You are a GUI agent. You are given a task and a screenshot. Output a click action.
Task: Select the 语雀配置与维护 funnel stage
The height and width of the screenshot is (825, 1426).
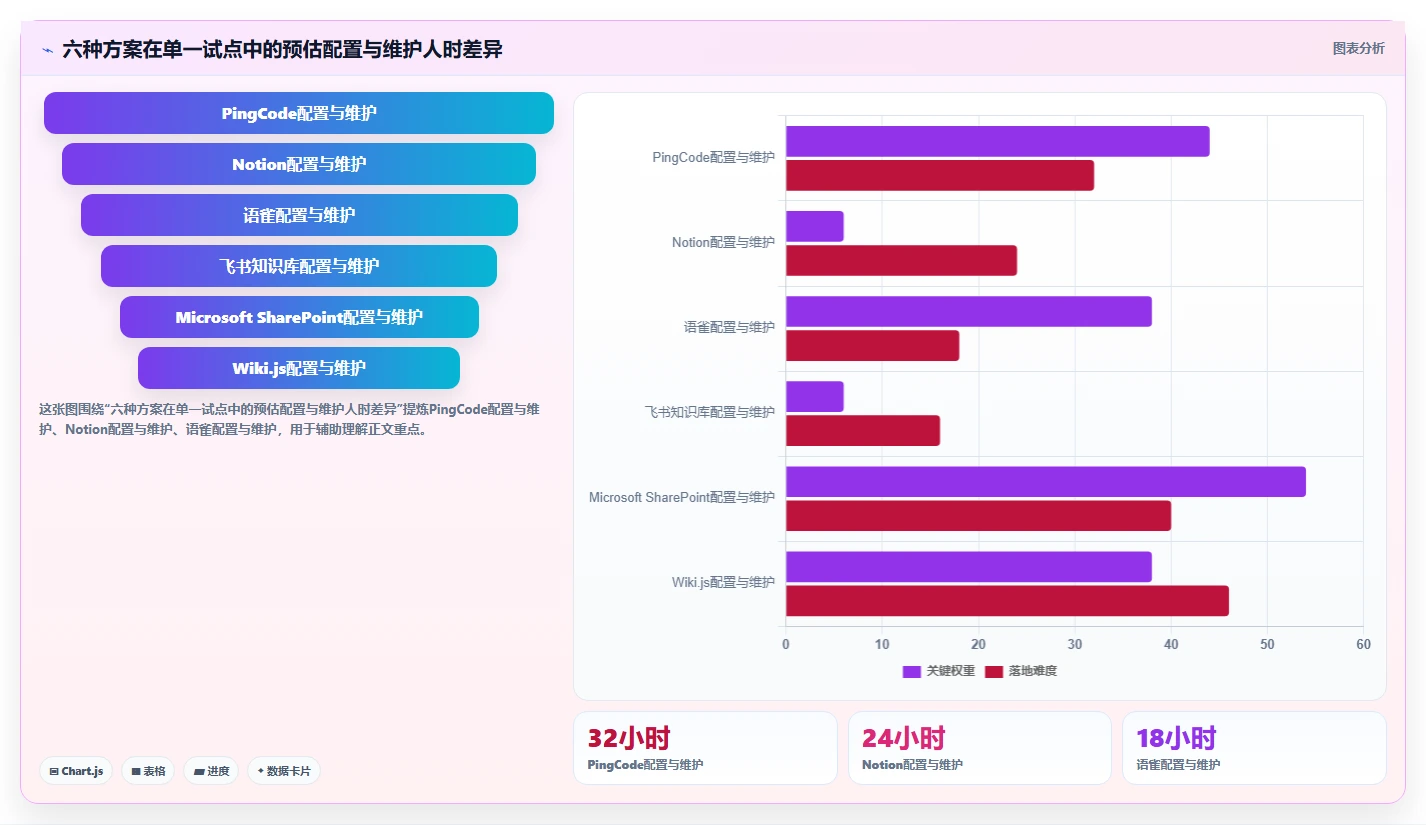coord(299,215)
